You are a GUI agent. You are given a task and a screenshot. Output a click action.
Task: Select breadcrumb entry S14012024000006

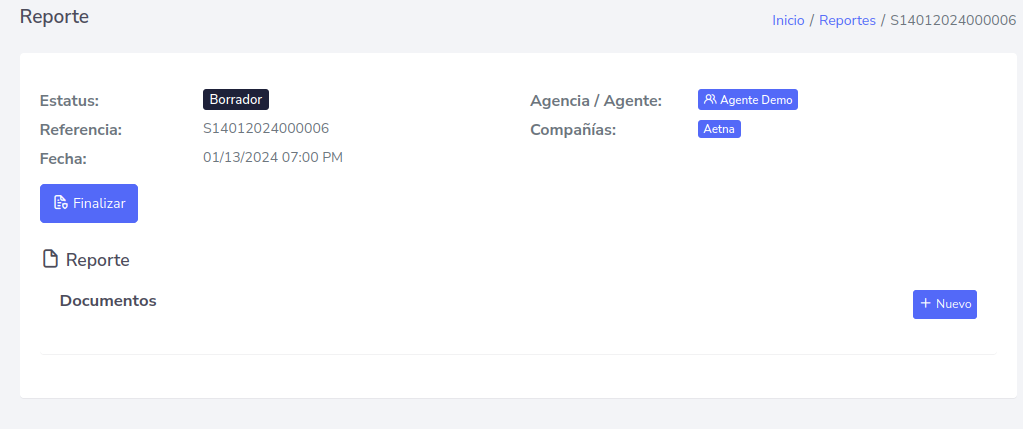pos(953,20)
